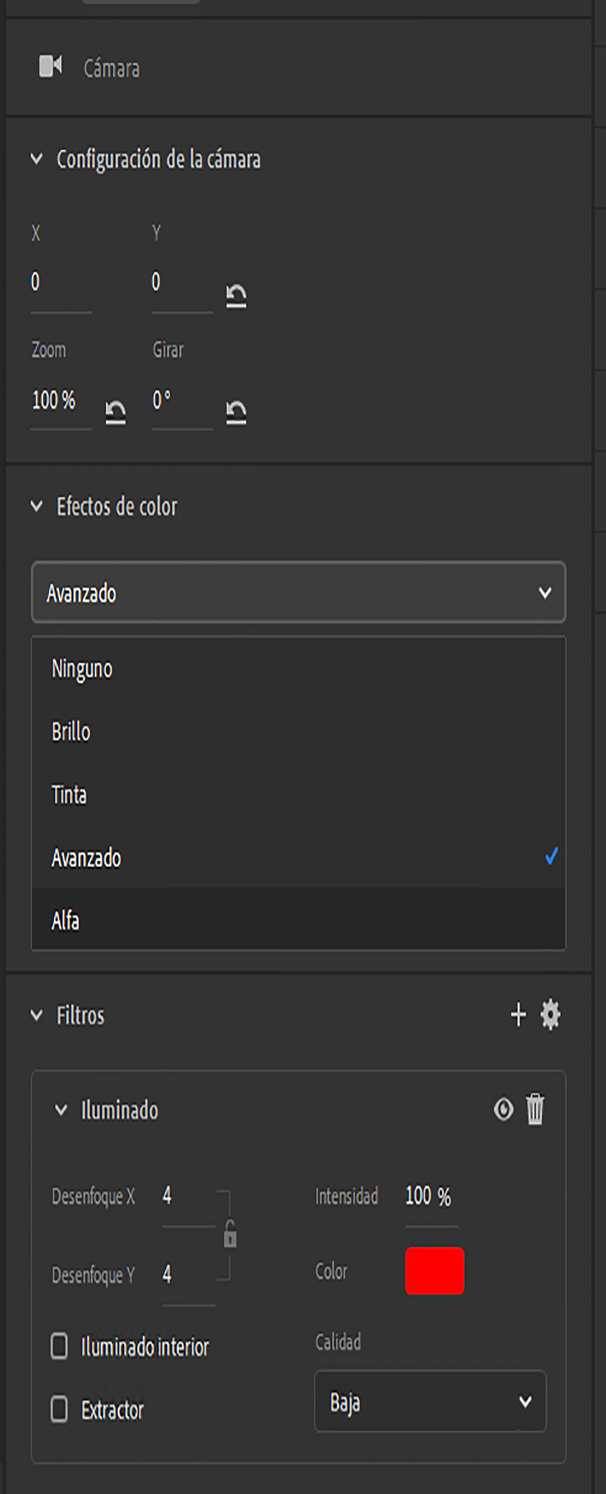Reset the Girar rotation value
Screen dimensions: 606x1494
click(236, 409)
